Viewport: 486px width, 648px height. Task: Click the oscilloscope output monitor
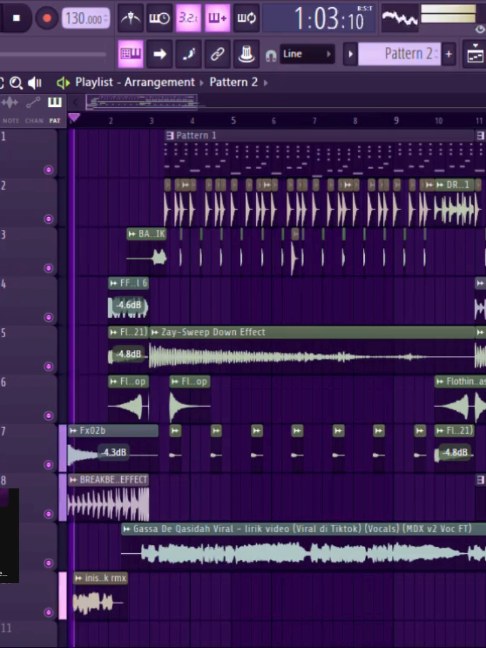point(399,18)
